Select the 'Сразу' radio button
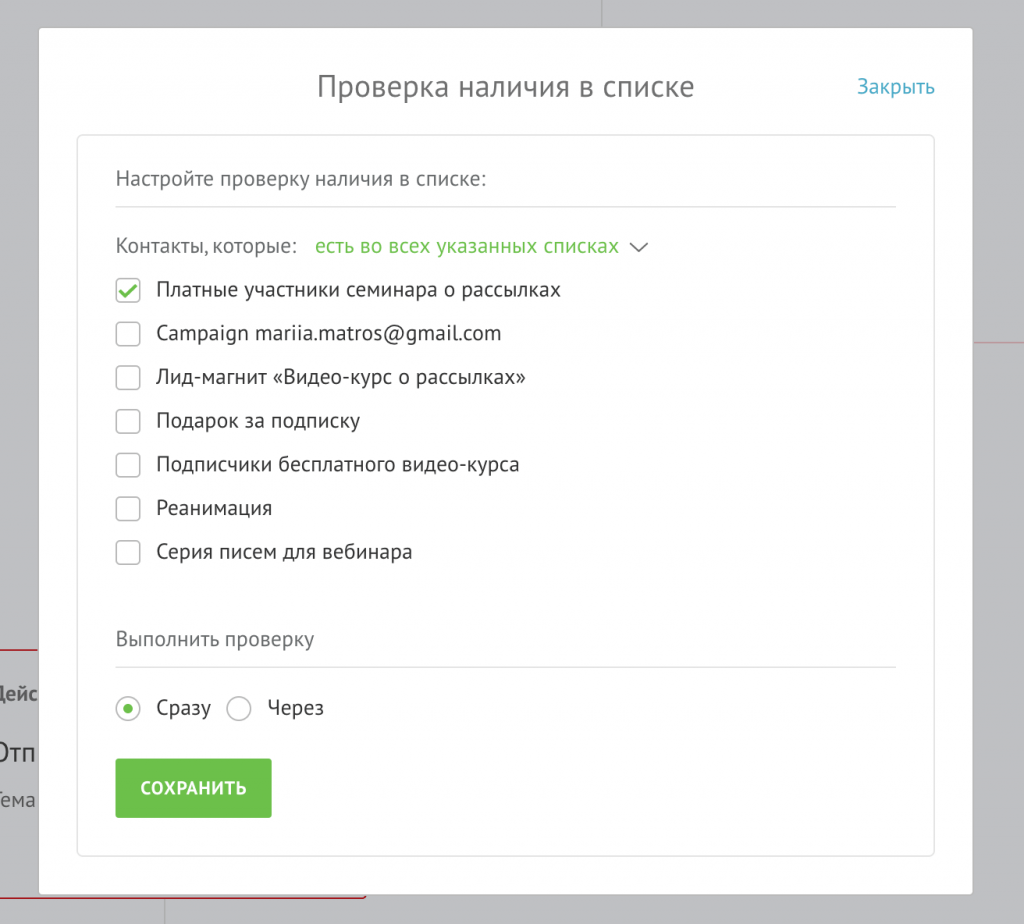This screenshot has height=924, width=1024. (128, 709)
